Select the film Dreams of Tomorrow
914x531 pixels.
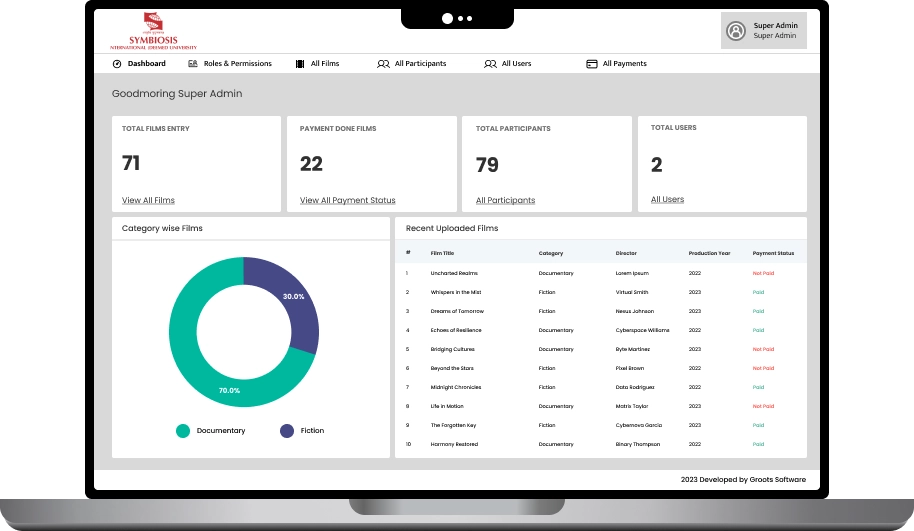coord(457,311)
